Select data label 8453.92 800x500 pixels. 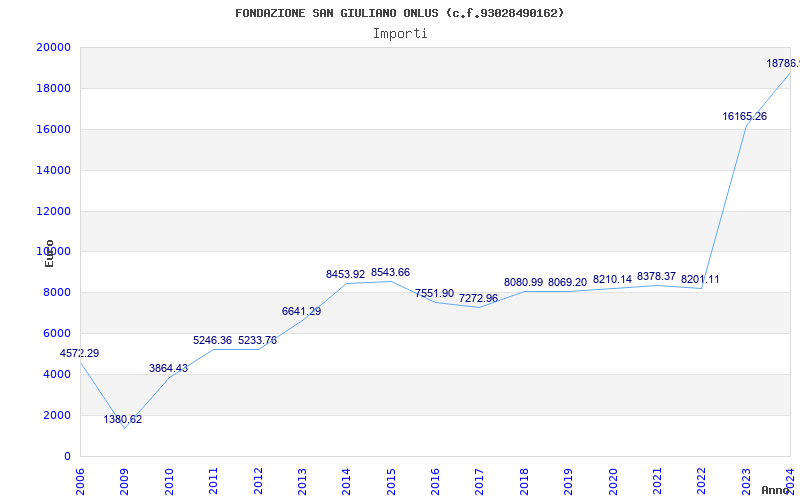(346, 274)
